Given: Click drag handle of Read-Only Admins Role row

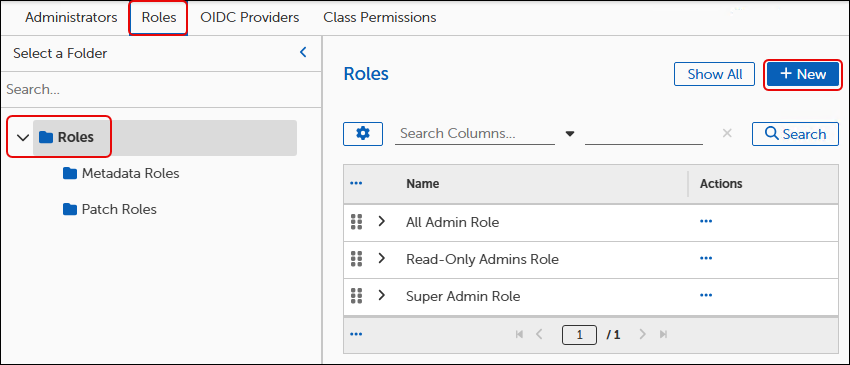Looking at the screenshot, I should coord(356,259).
